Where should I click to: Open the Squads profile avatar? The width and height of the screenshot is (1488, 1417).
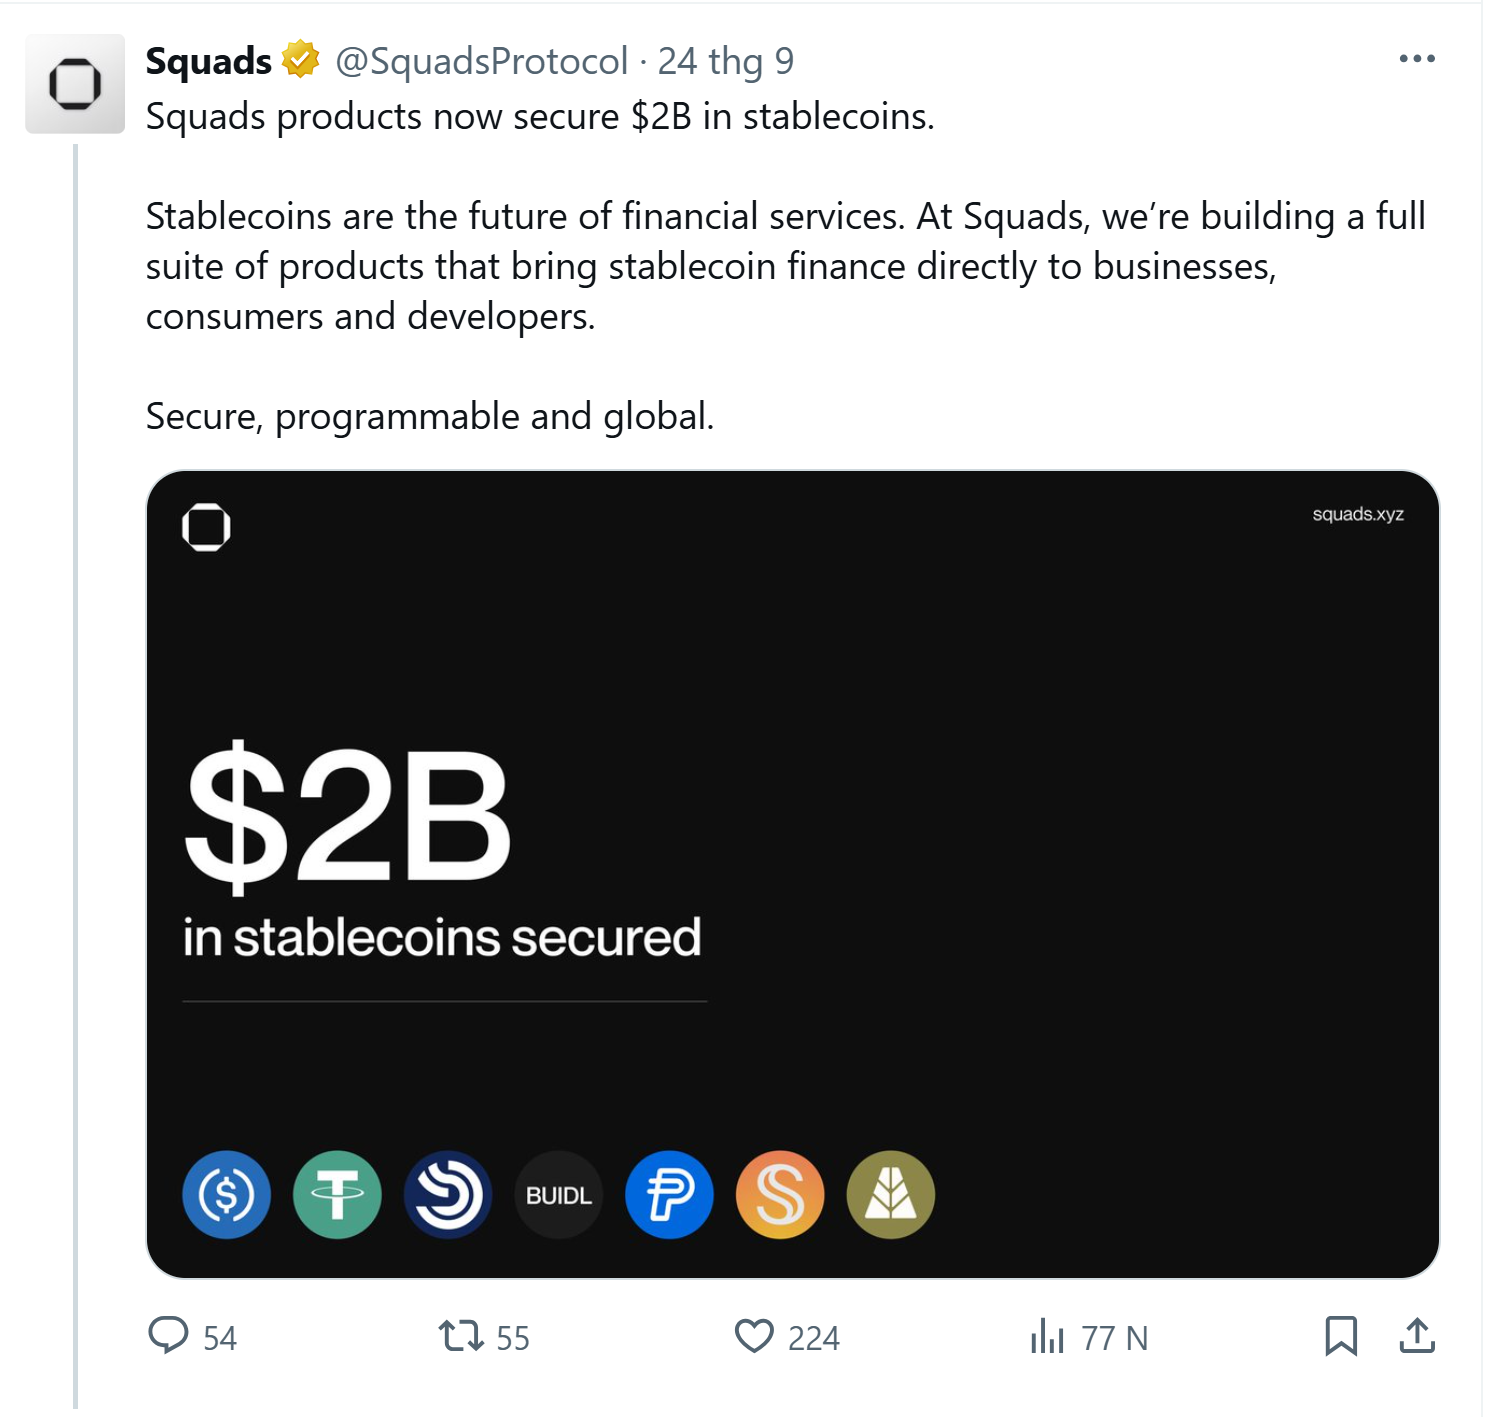coord(75,84)
